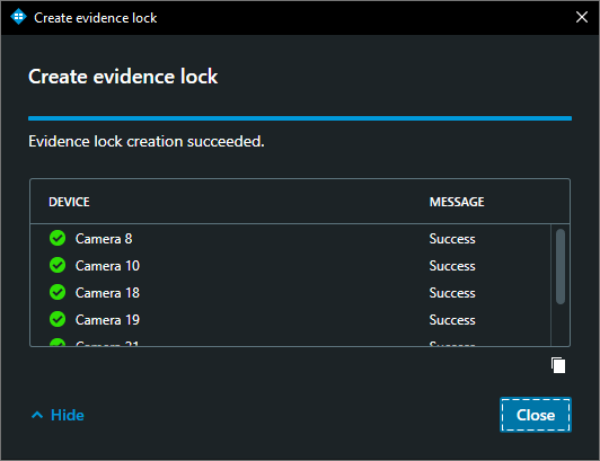Select the green check icon next to Camera 18

pos(57,292)
